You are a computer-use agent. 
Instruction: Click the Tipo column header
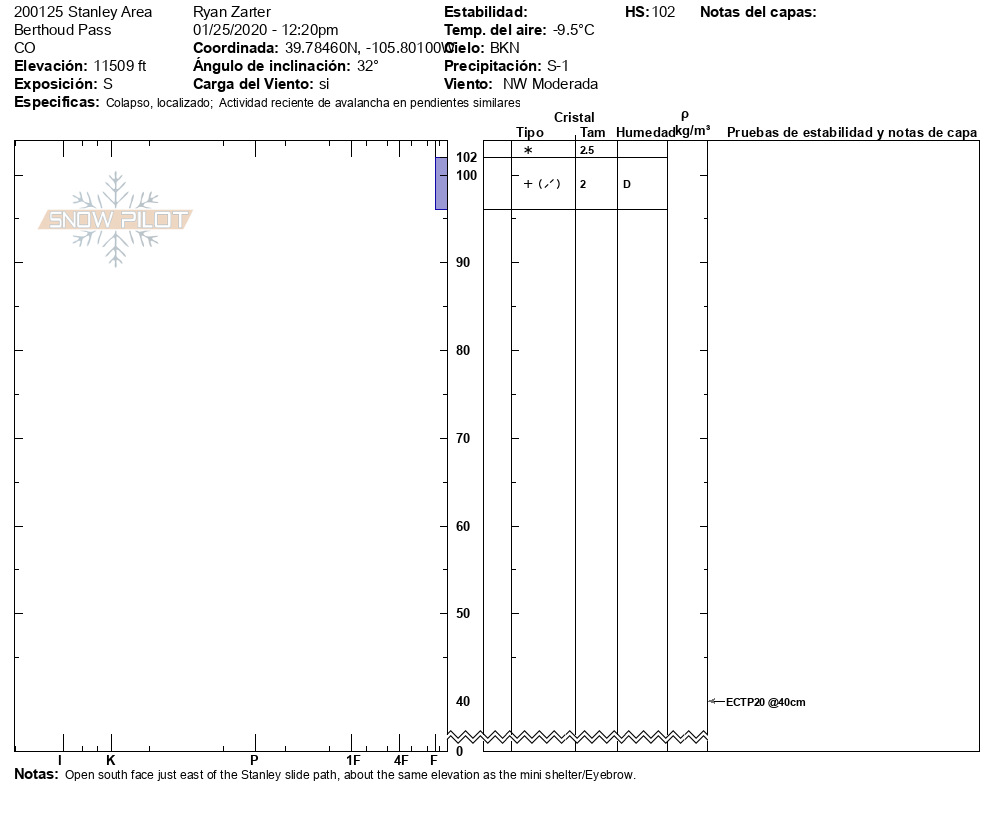[530, 133]
